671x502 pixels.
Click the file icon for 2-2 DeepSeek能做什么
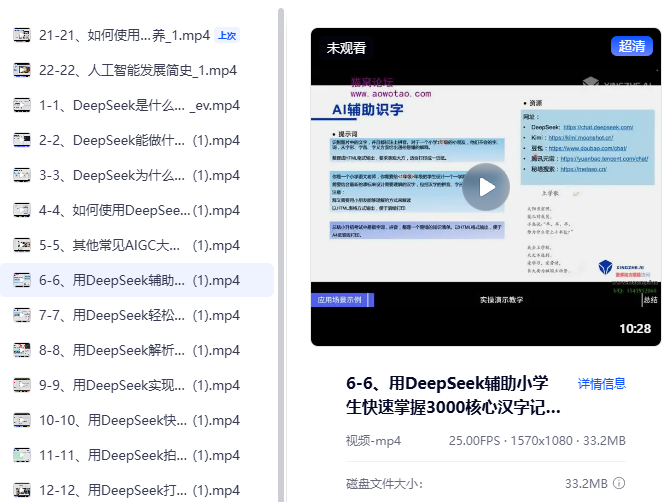pos(22,140)
